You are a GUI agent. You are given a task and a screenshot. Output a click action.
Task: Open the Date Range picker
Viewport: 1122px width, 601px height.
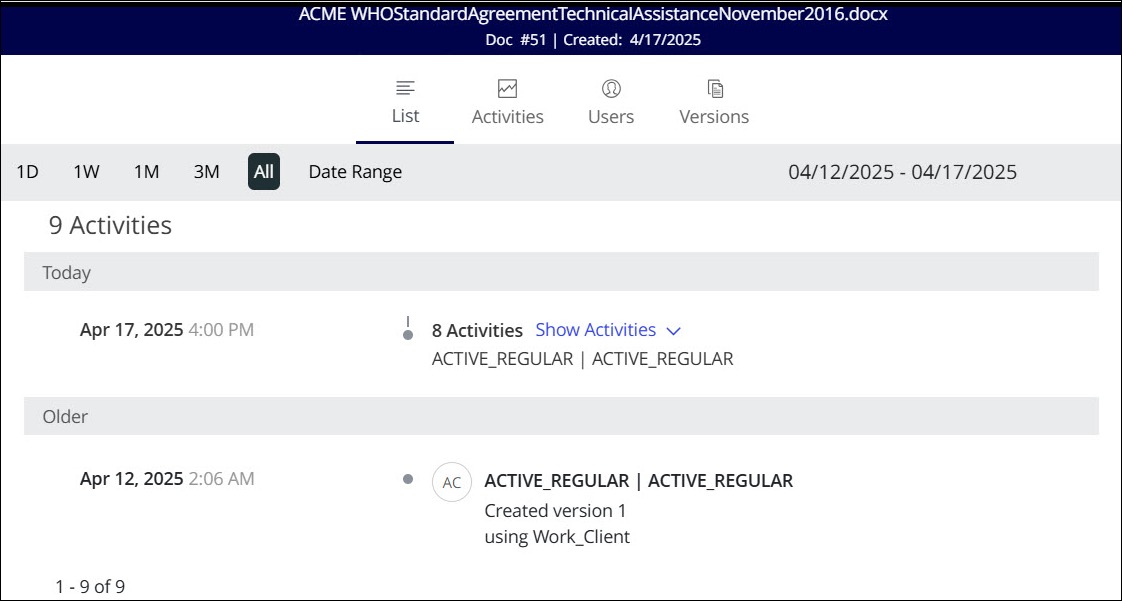(x=355, y=172)
